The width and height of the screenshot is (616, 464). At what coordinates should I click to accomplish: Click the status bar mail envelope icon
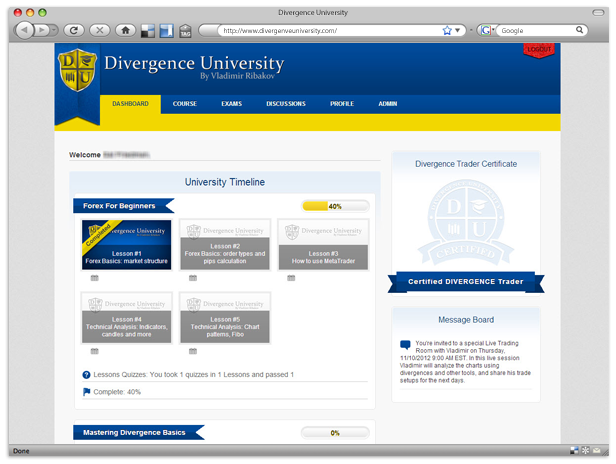coord(596,451)
